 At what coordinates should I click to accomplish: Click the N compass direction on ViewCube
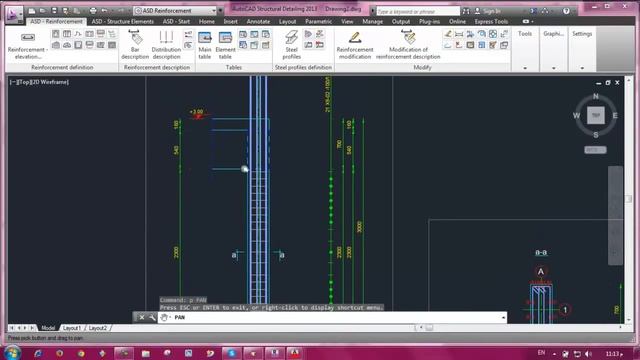pos(596,96)
